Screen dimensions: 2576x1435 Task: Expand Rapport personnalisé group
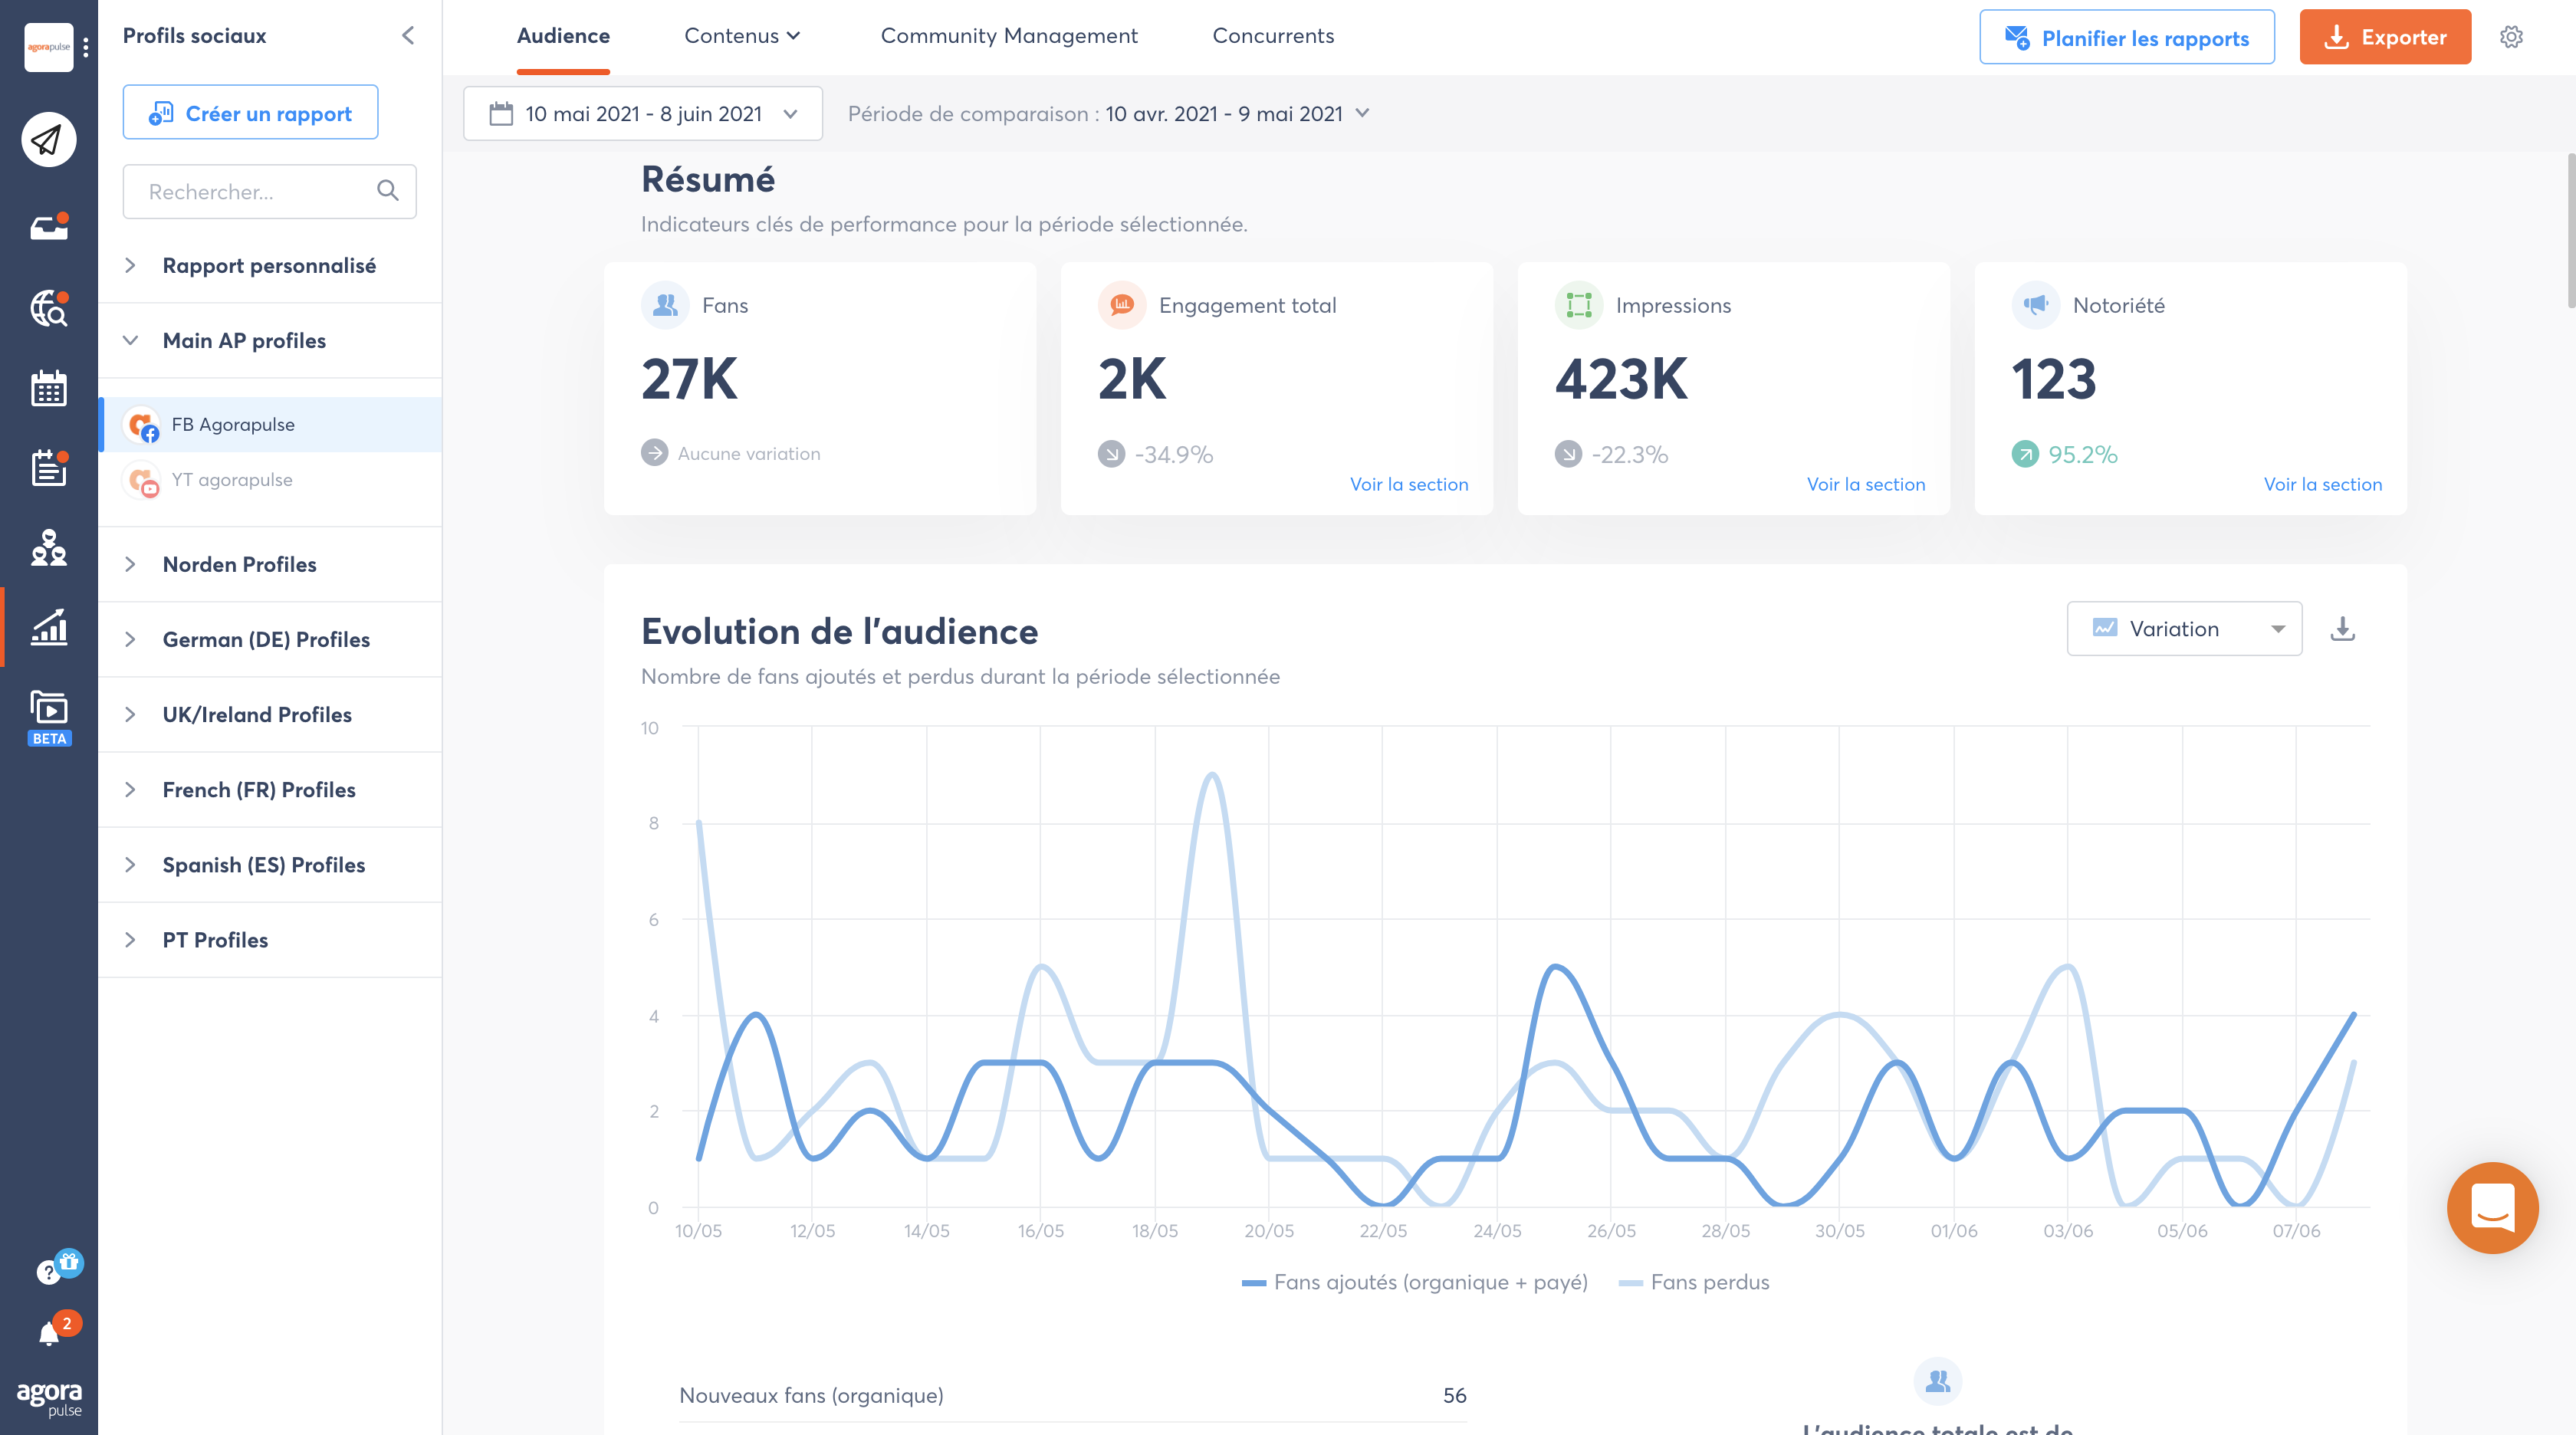pos(270,265)
